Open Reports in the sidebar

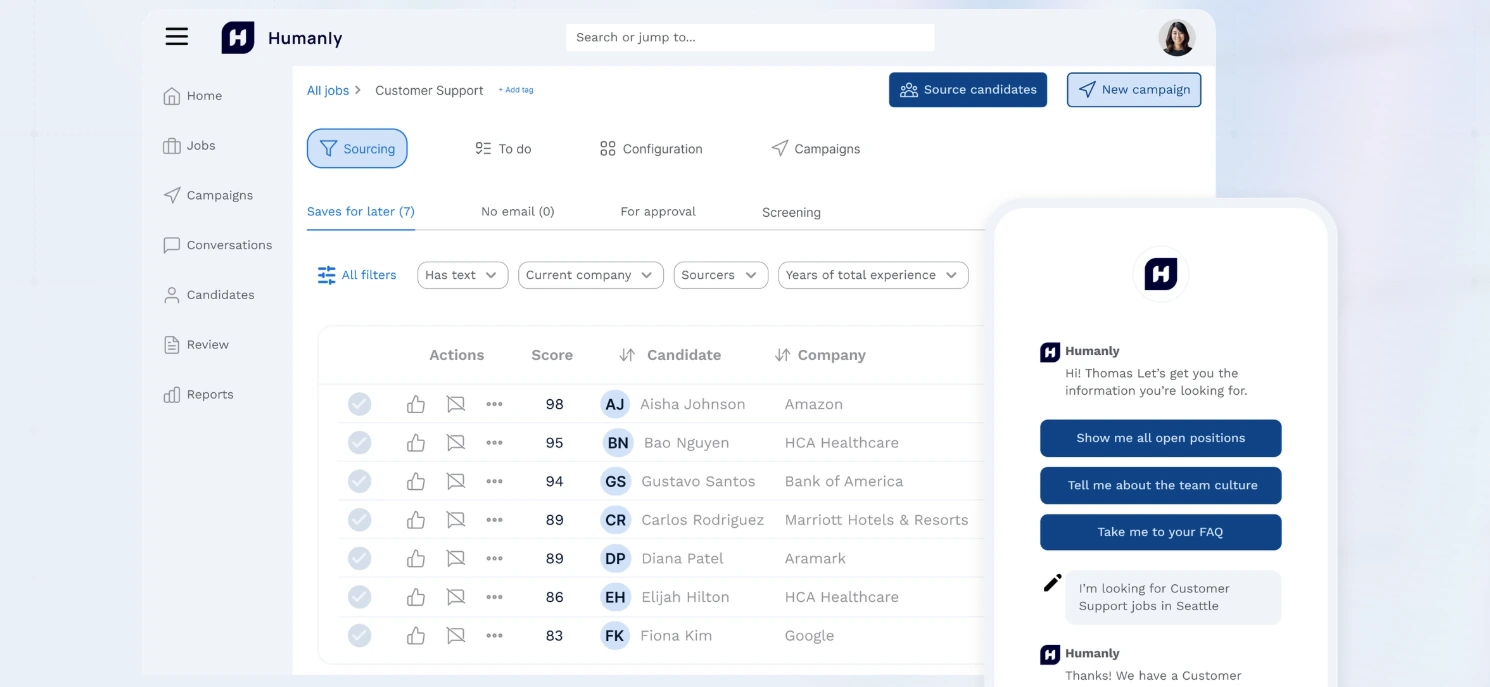[x=198, y=395]
